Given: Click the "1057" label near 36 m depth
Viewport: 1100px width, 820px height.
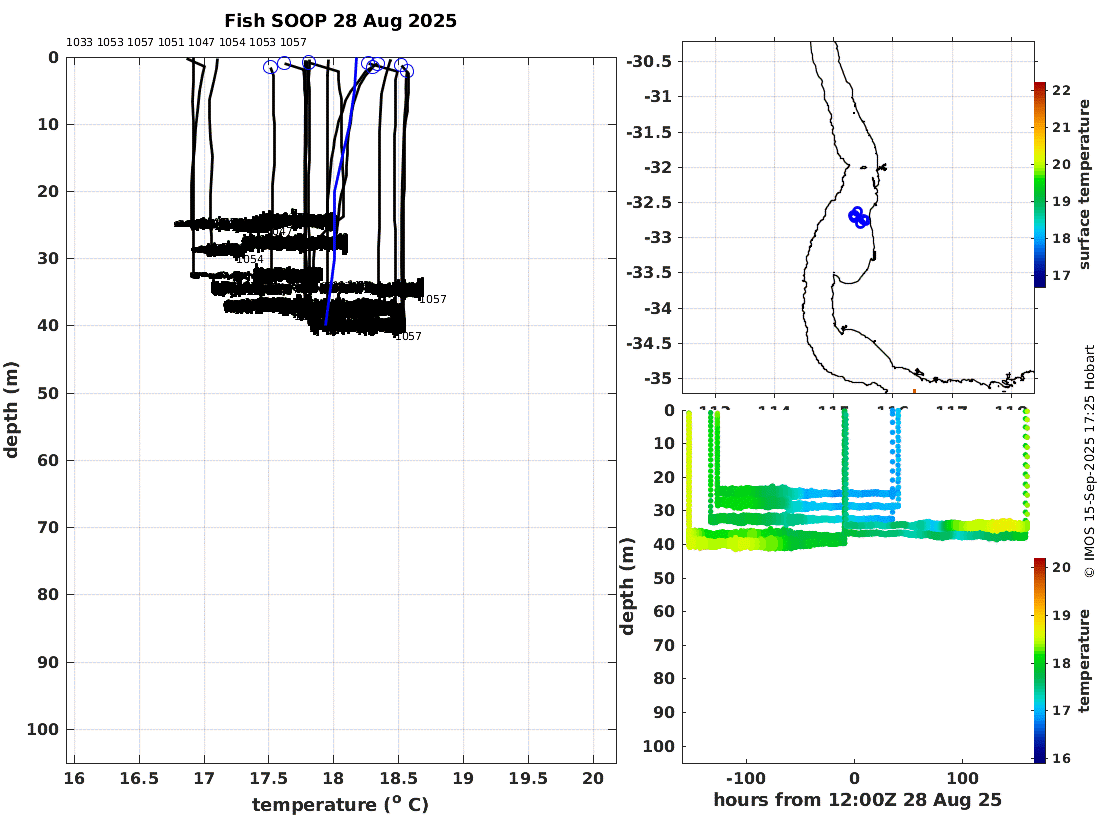Looking at the screenshot, I should point(433,300).
